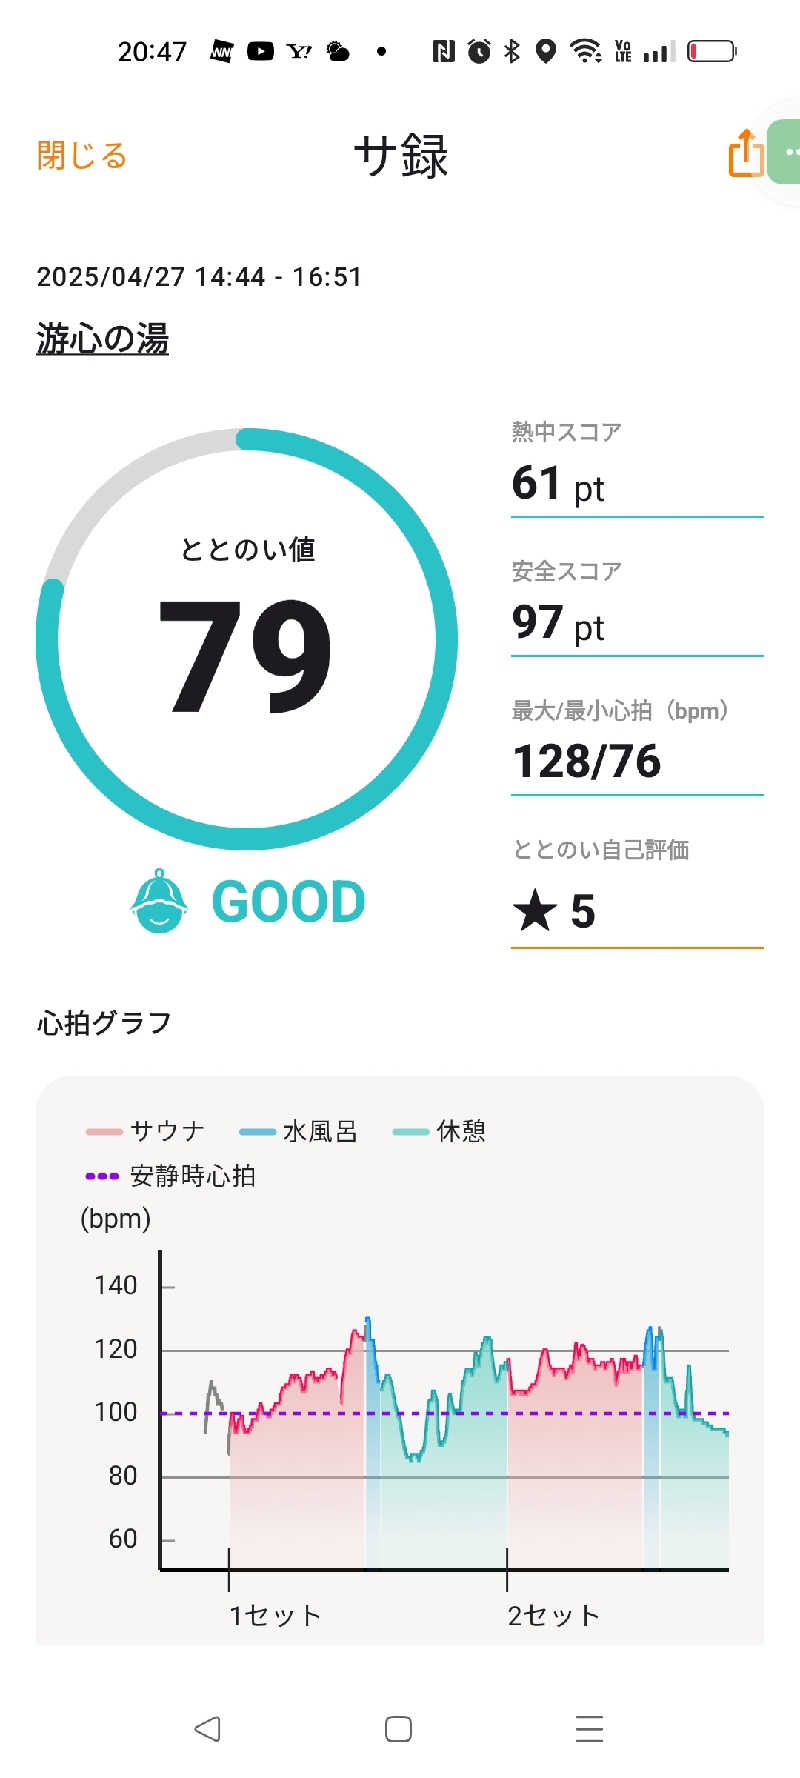Tap the sauna hat mascot icon
This screenshot has width=800, height=1778.
159,901
